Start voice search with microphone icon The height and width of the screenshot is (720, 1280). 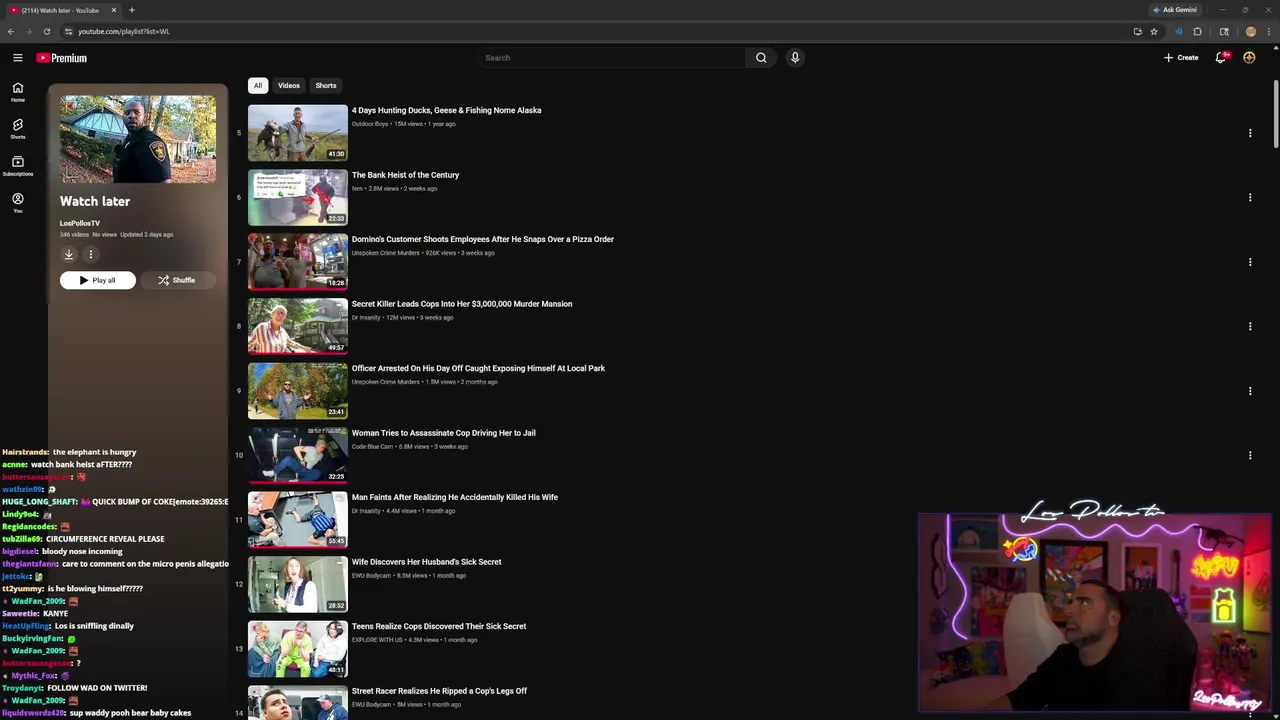click(x=795, y=58)
